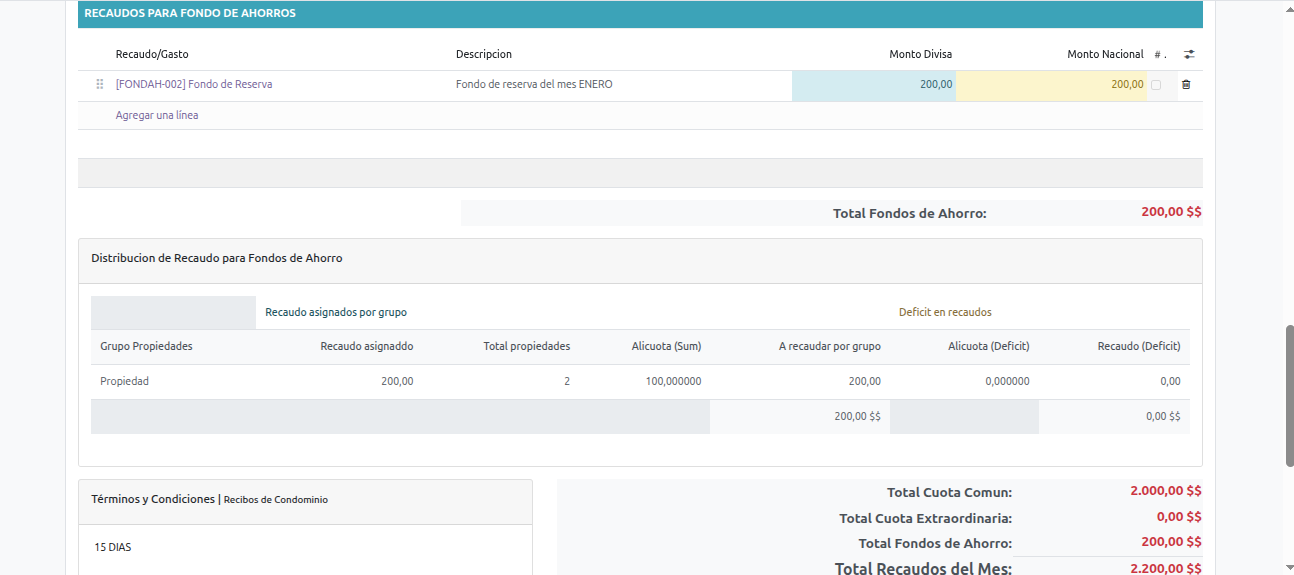Viewport: 1294px width, 575px height.
Task: Select the yellow Monto Nacional amount cell
Action: pos(1050,85)
